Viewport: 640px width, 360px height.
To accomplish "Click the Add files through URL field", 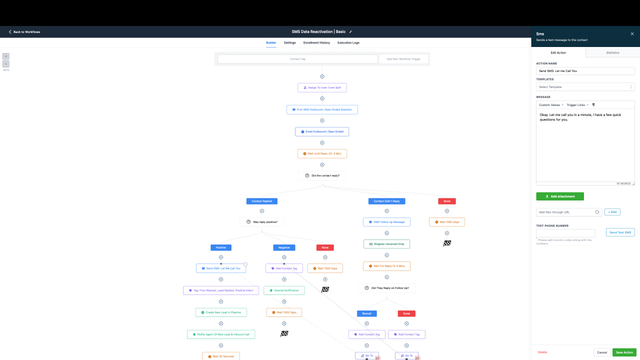I will 568,212.
